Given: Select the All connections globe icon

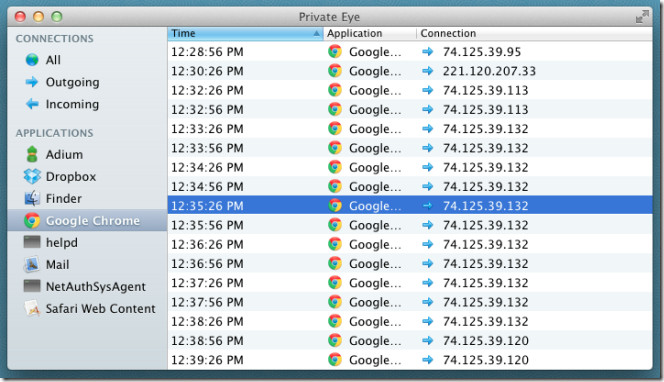Looking at the screenshot, I should [32, 60].
